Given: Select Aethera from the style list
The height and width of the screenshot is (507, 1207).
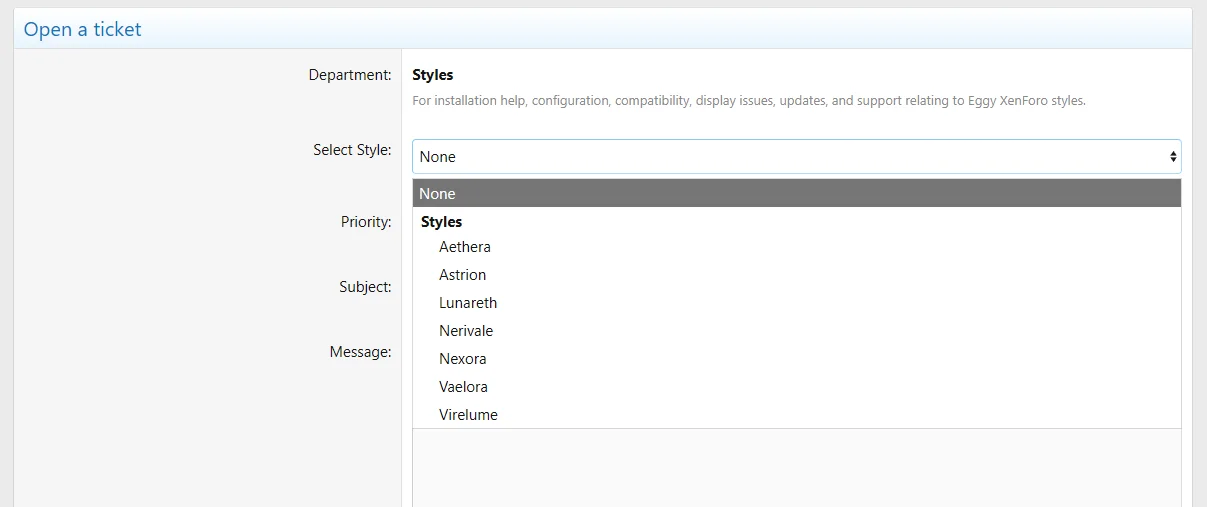Looking at the screenshot, I should pos(796,247).
